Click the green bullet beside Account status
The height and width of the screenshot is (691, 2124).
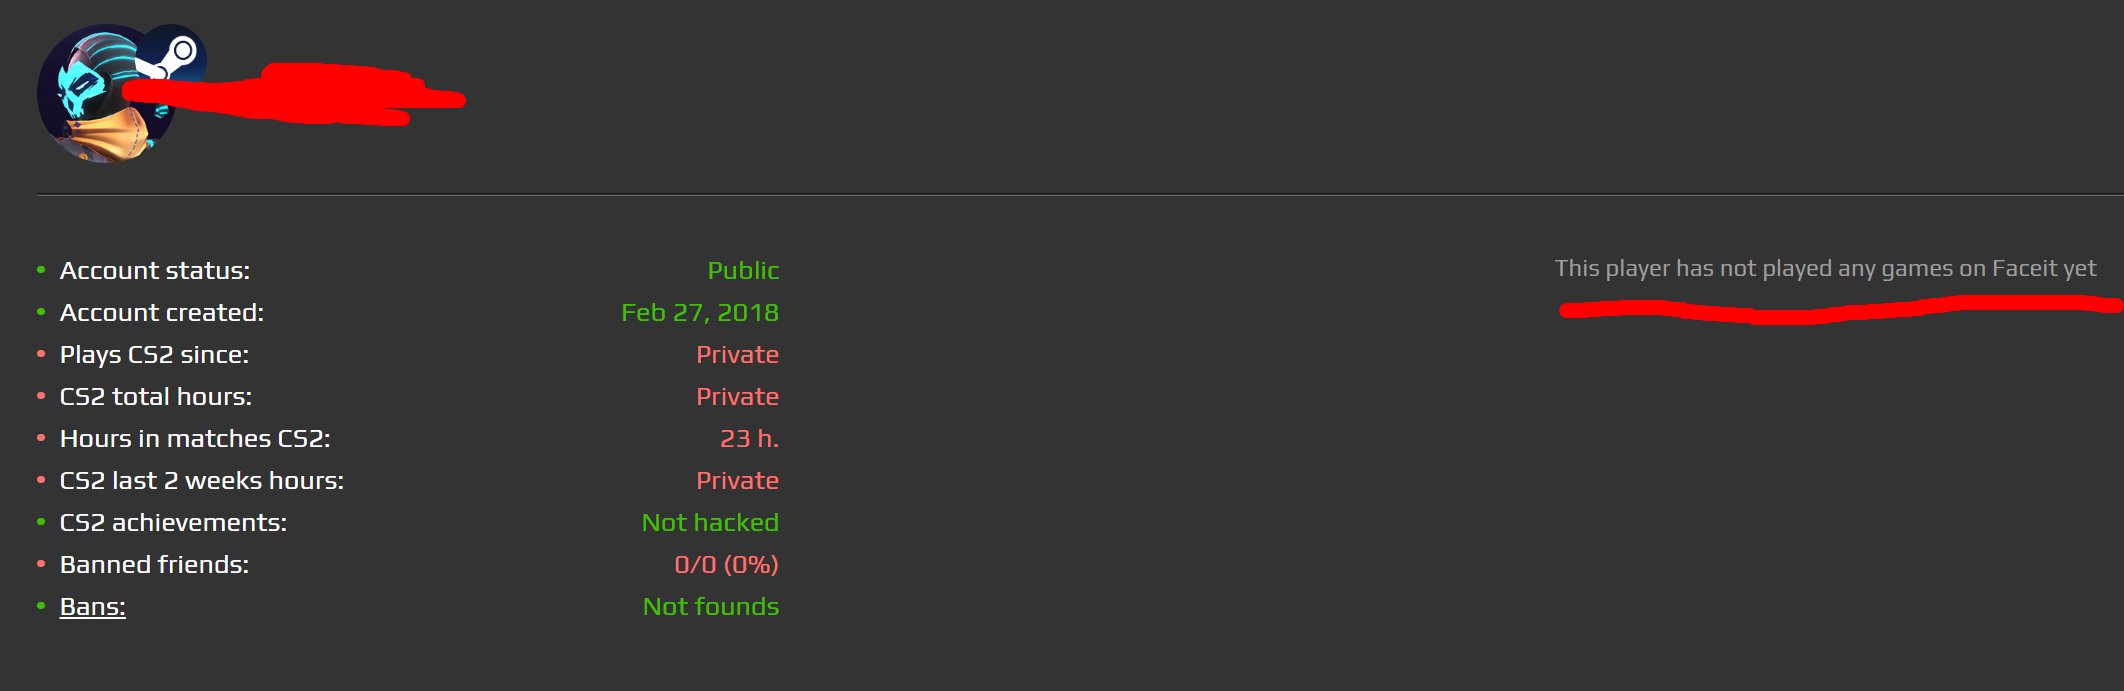coord(41,270)
